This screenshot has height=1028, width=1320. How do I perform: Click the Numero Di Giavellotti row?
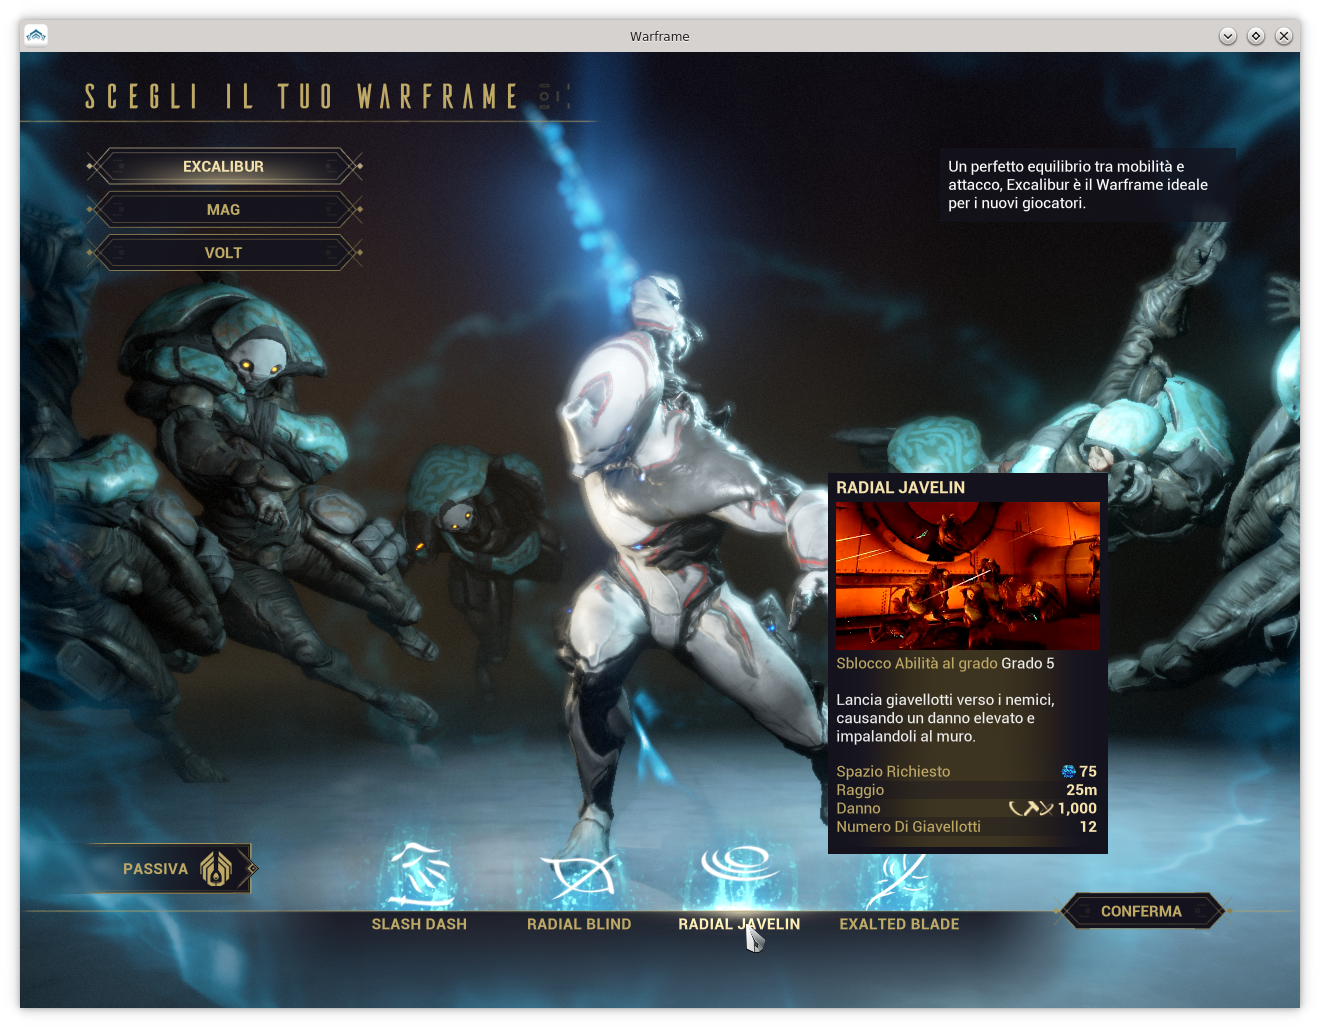pos(967,827)
